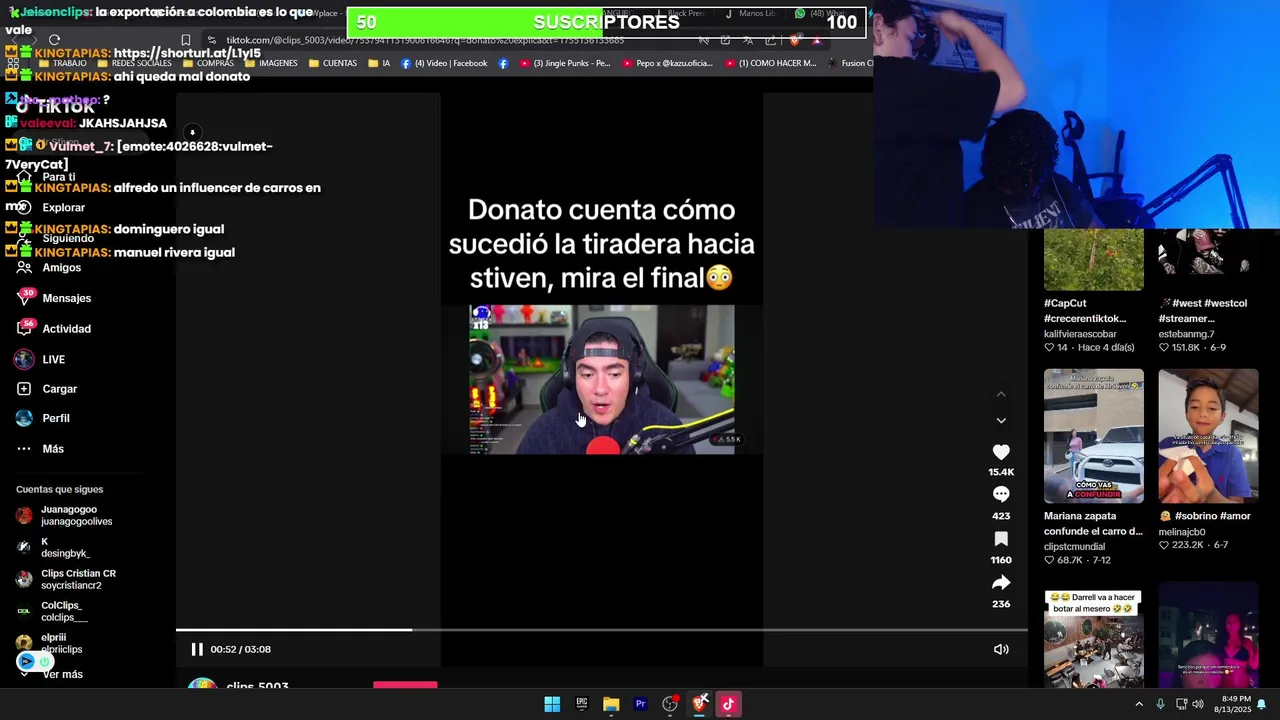1280x720 pixels.
Task: Open CUENTAS bookmarks folder
Action: pos(333,63)
